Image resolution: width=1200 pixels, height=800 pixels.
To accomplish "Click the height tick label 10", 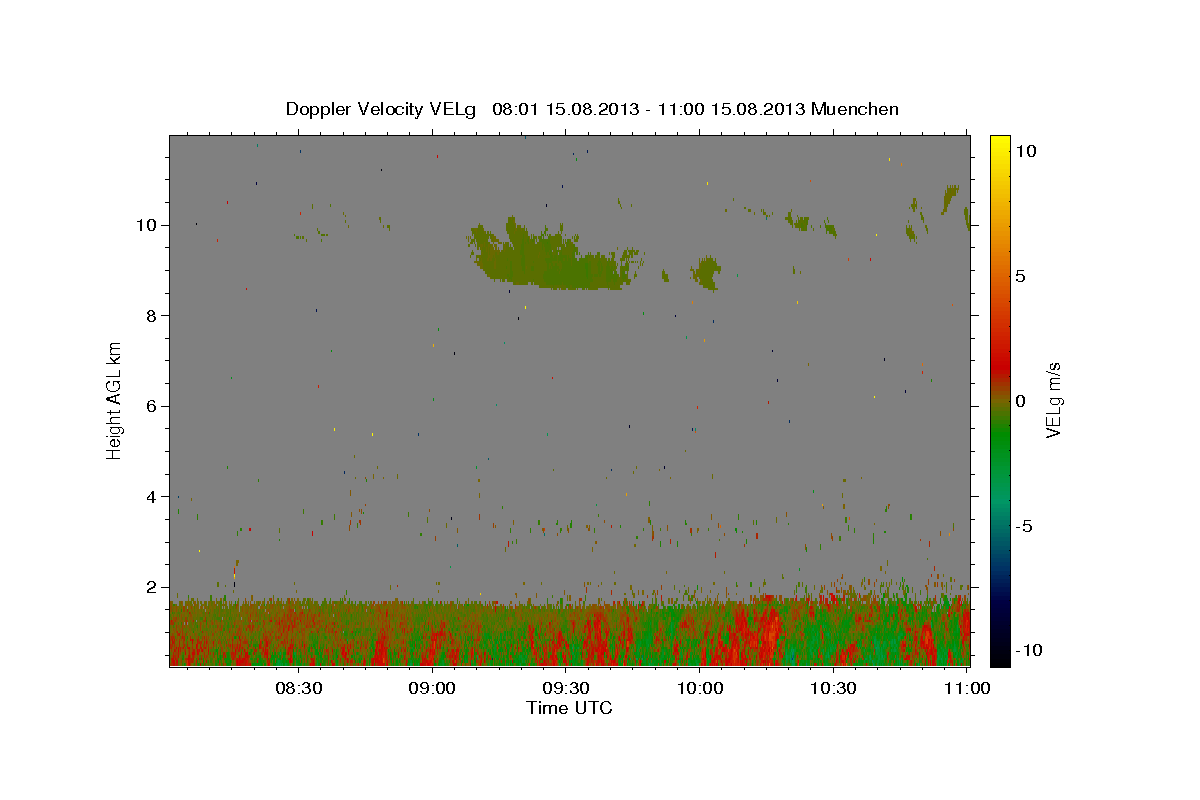I will tap(147, 225).
